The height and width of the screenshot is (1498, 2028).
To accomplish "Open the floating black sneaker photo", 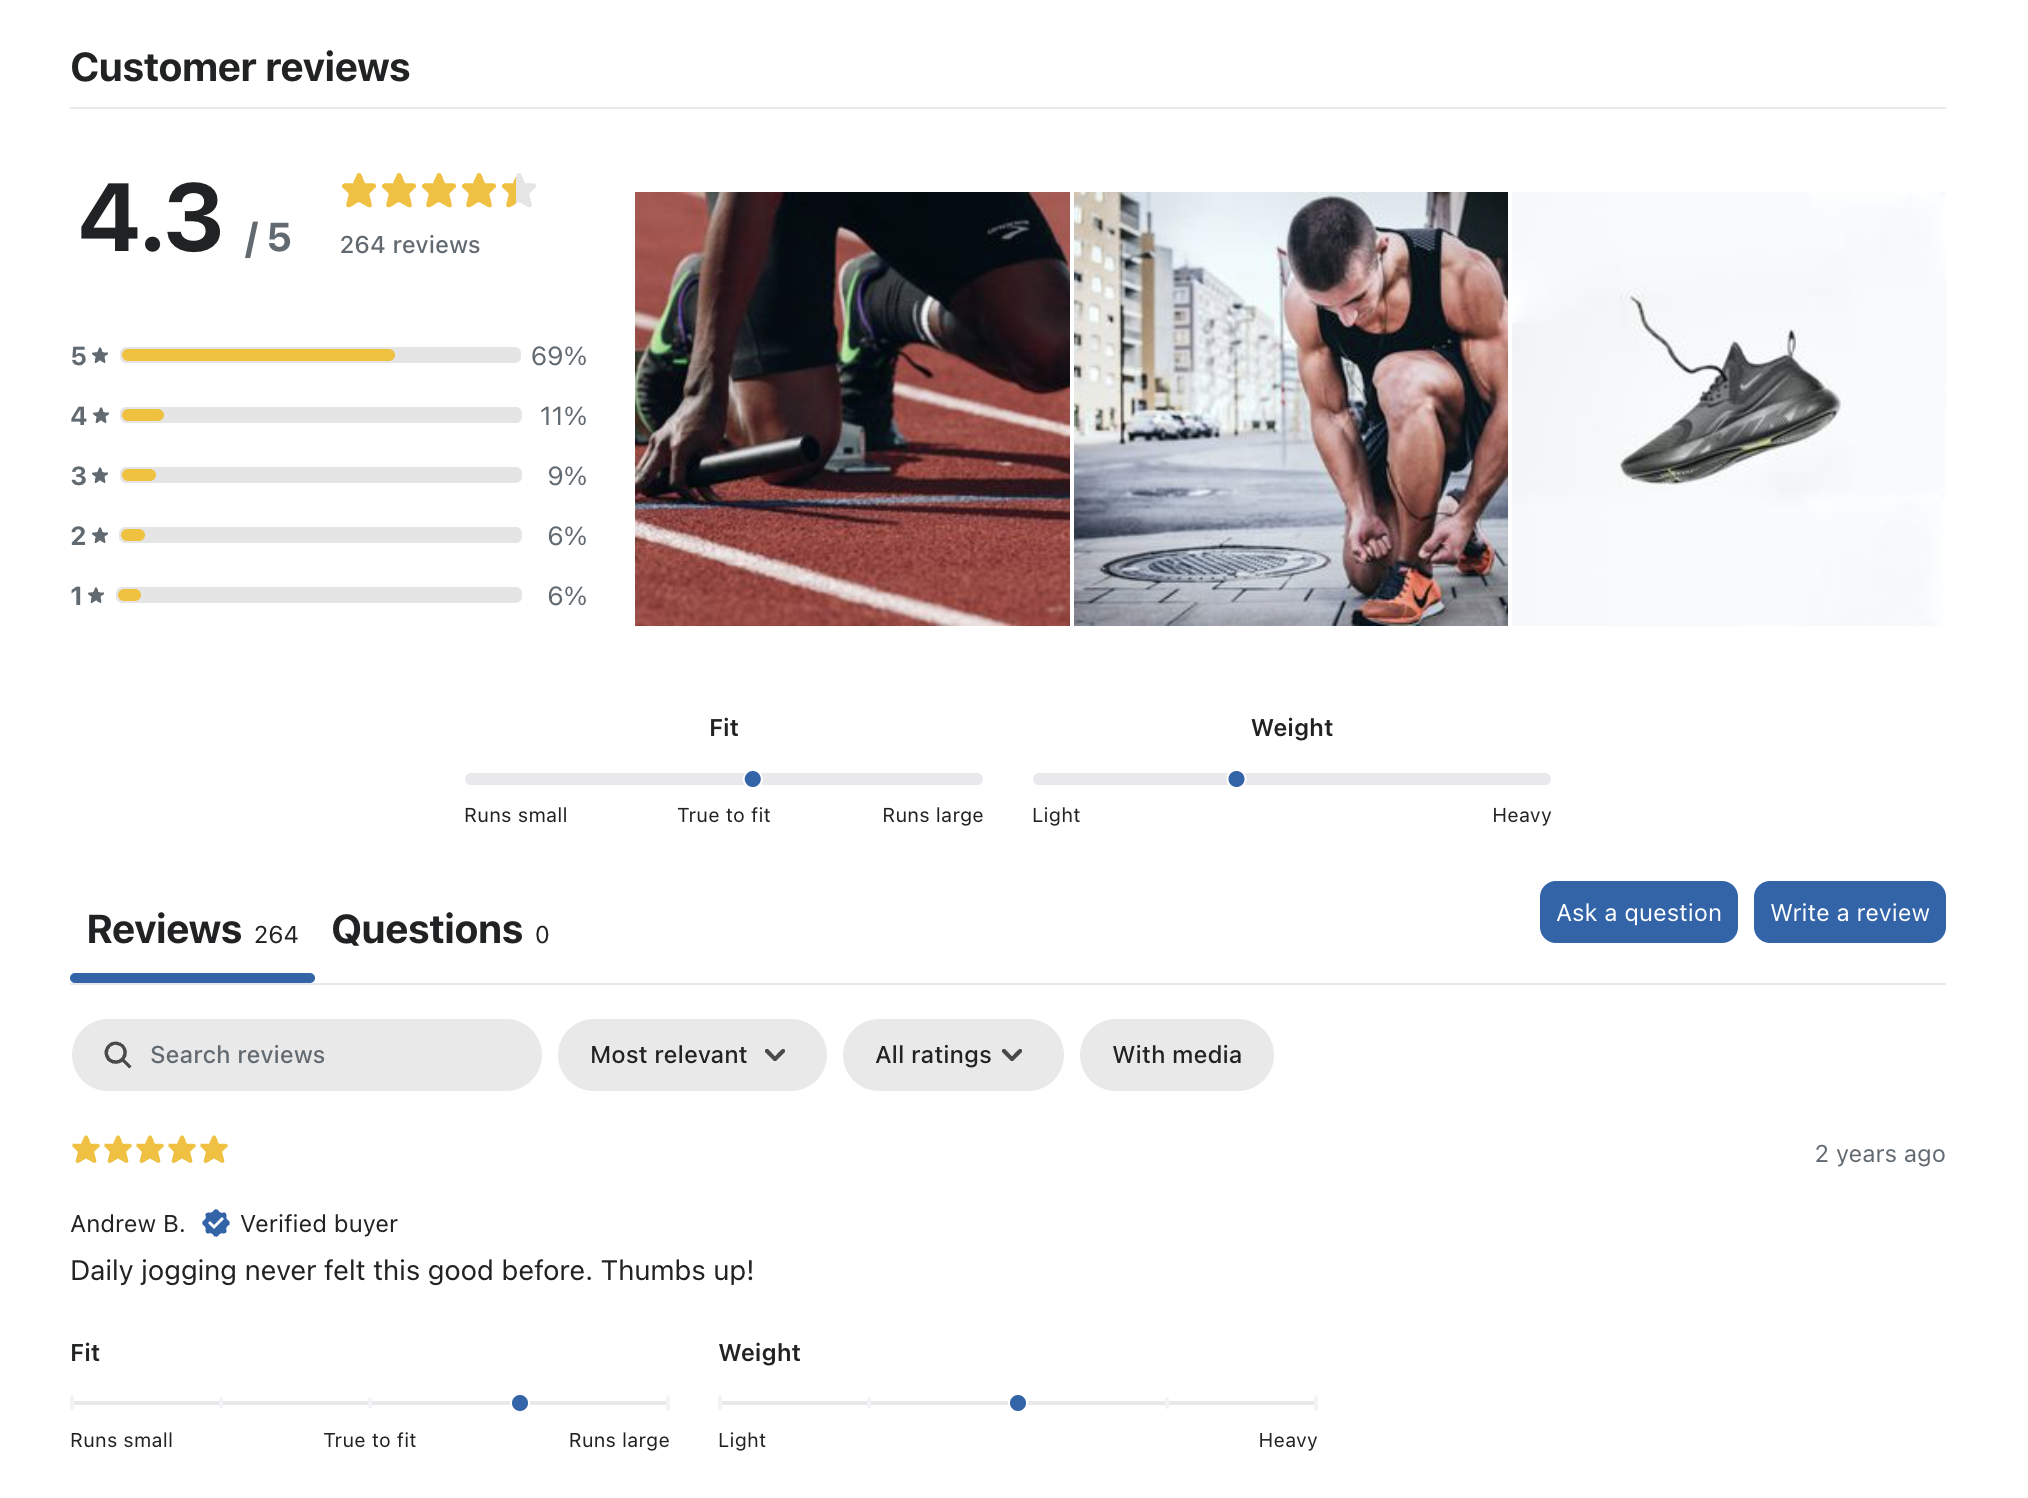I will pos(1728,409).
